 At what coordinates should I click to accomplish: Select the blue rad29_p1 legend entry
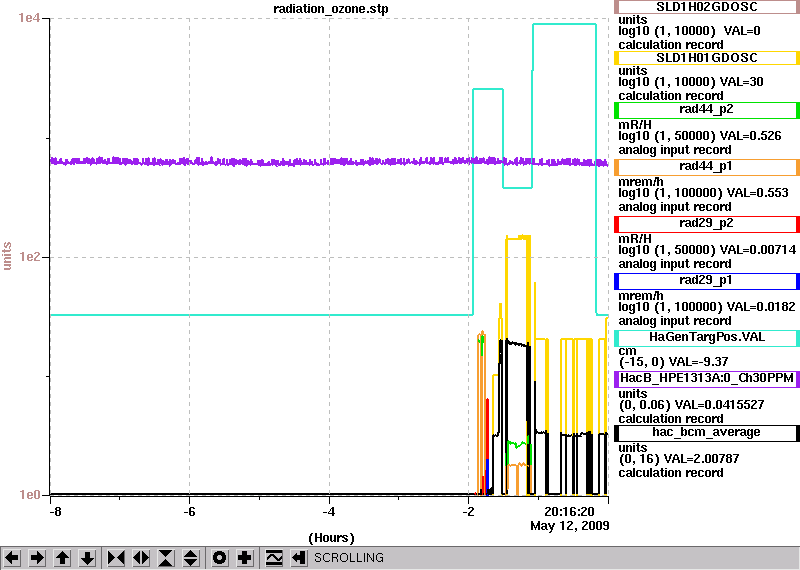click(x=707, y=281)
